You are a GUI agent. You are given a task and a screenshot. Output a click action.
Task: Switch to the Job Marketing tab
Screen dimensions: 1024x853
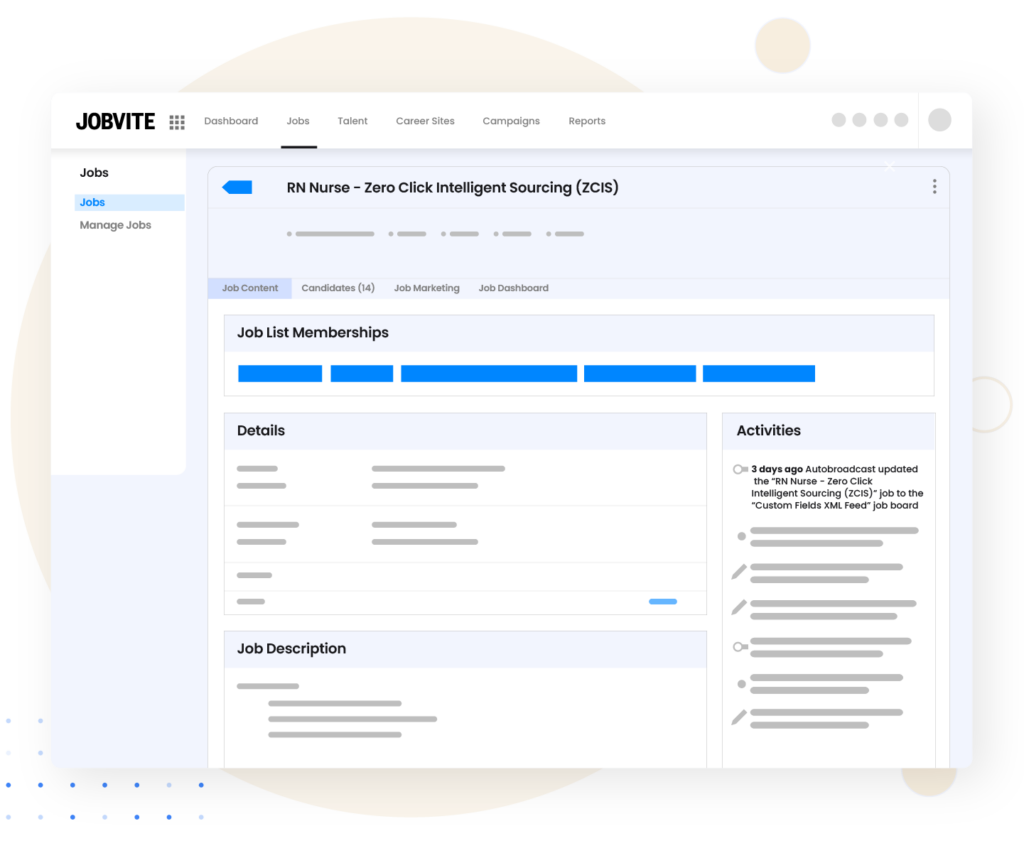point(426,288)
